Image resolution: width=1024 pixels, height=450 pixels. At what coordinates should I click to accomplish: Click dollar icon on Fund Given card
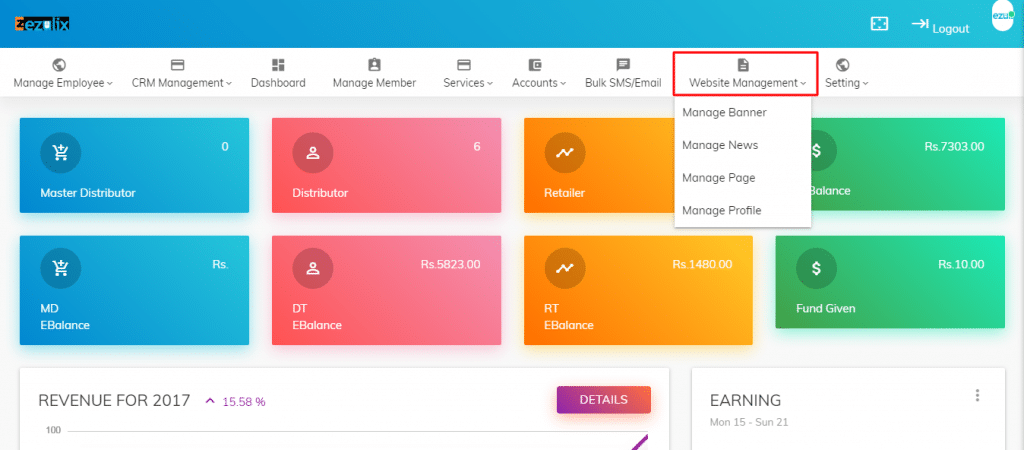pyautogui.click(x=816, y=268)
